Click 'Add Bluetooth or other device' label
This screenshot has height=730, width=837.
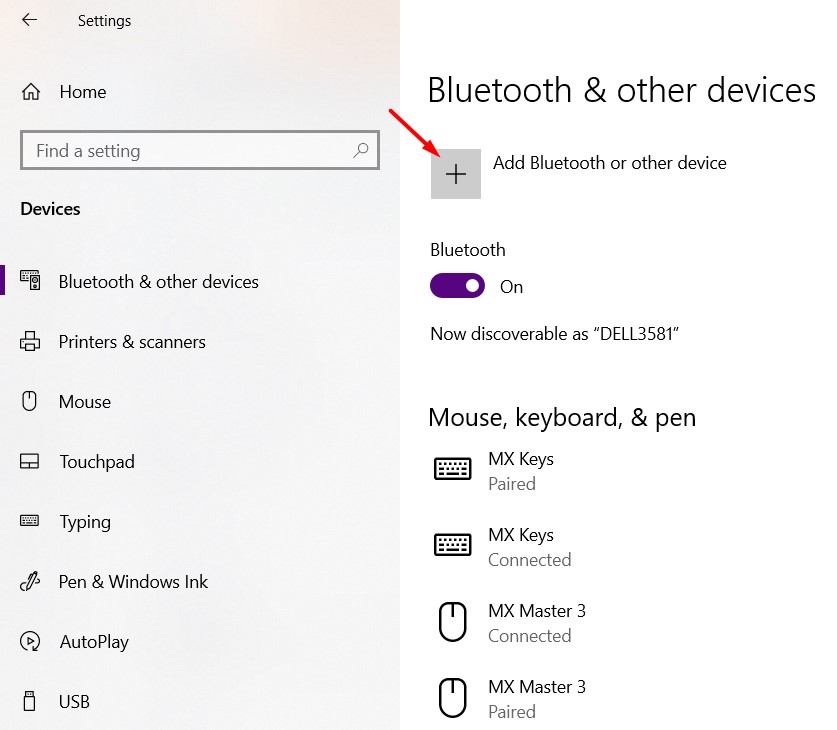coord(609,163)
